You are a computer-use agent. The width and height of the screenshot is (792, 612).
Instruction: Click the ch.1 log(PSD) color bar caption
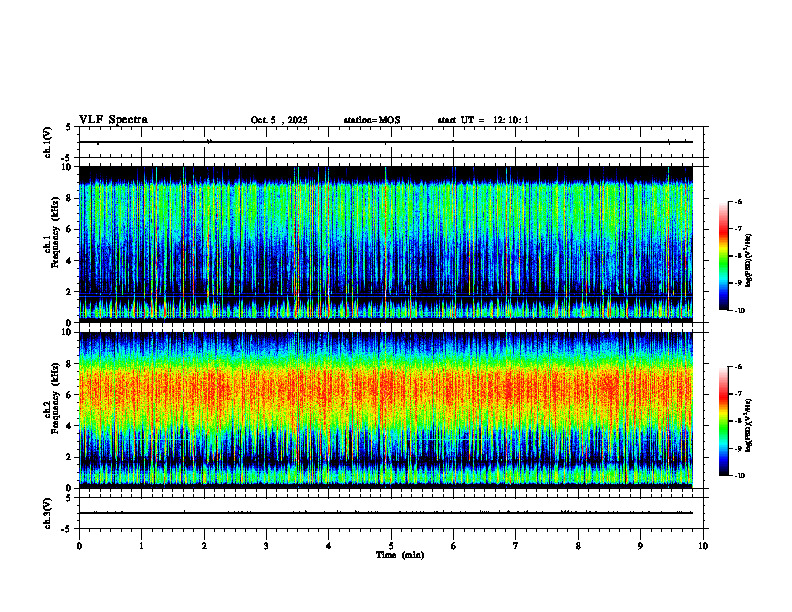tap(749, 260)
